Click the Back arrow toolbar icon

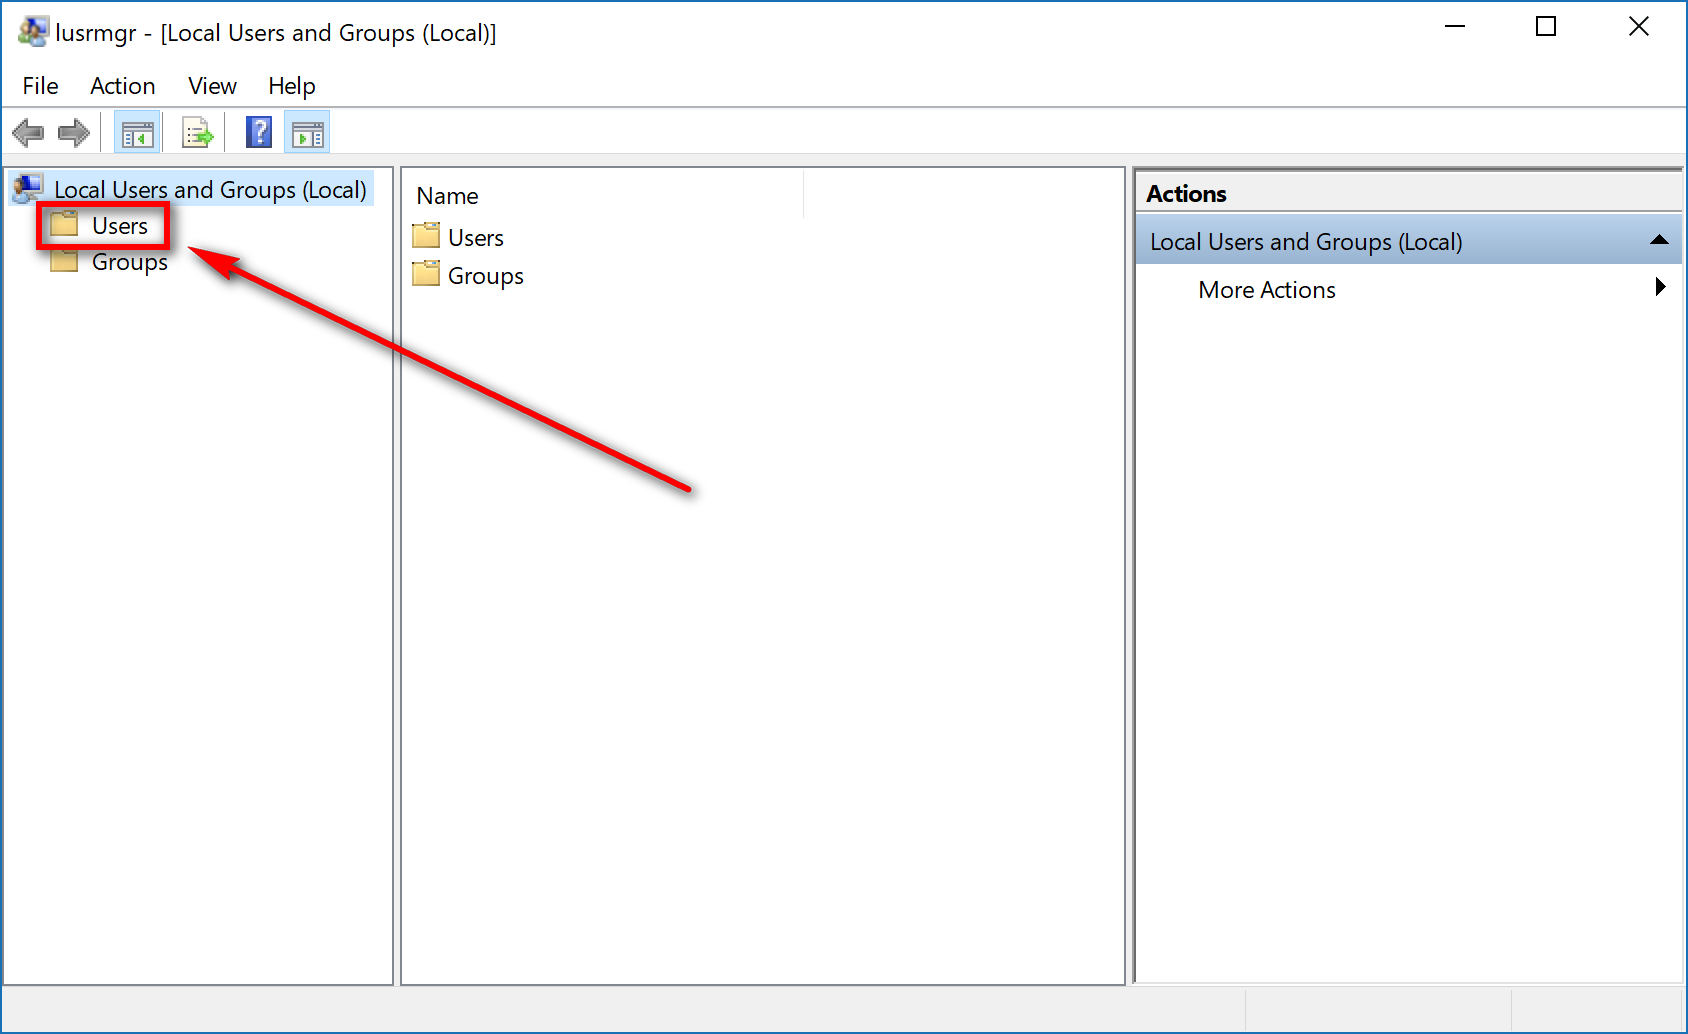pyautogui.click(x=28, y=132)
